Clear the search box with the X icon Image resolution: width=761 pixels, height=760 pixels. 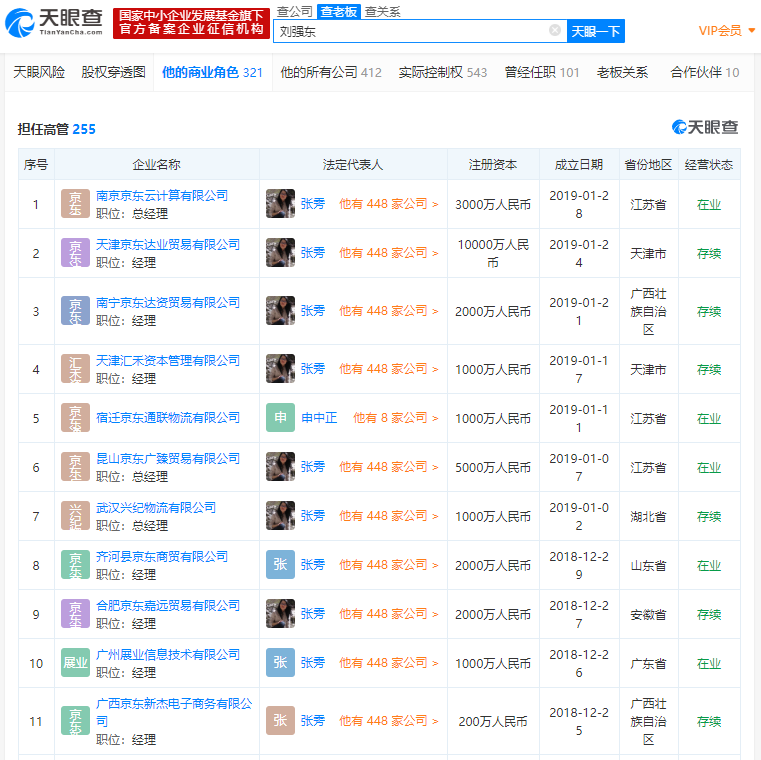(555, 30)
